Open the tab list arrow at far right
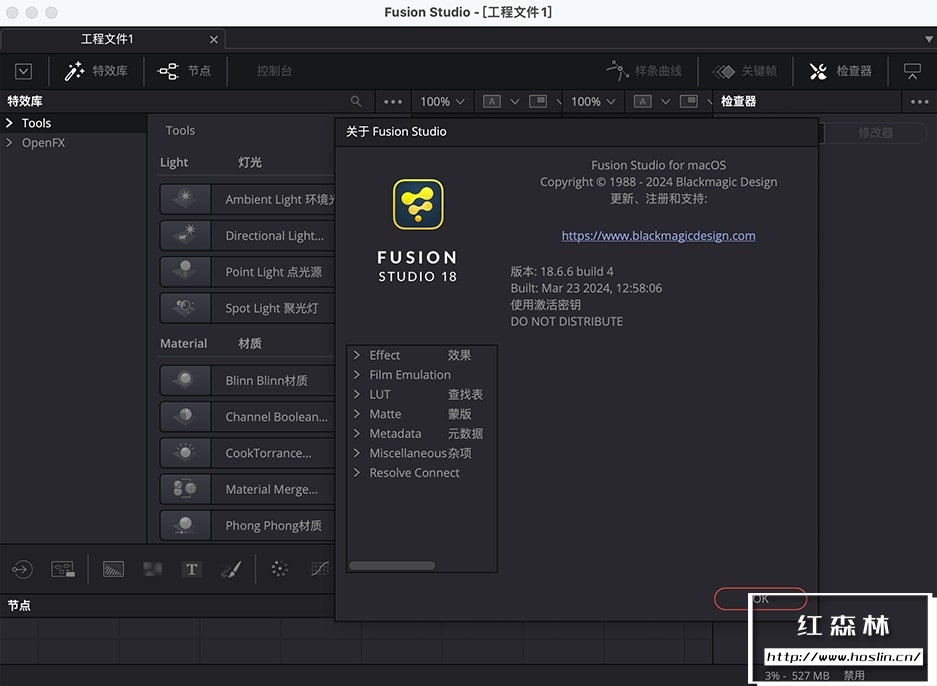Screen dimensions: 937x686 coord(929,39)
